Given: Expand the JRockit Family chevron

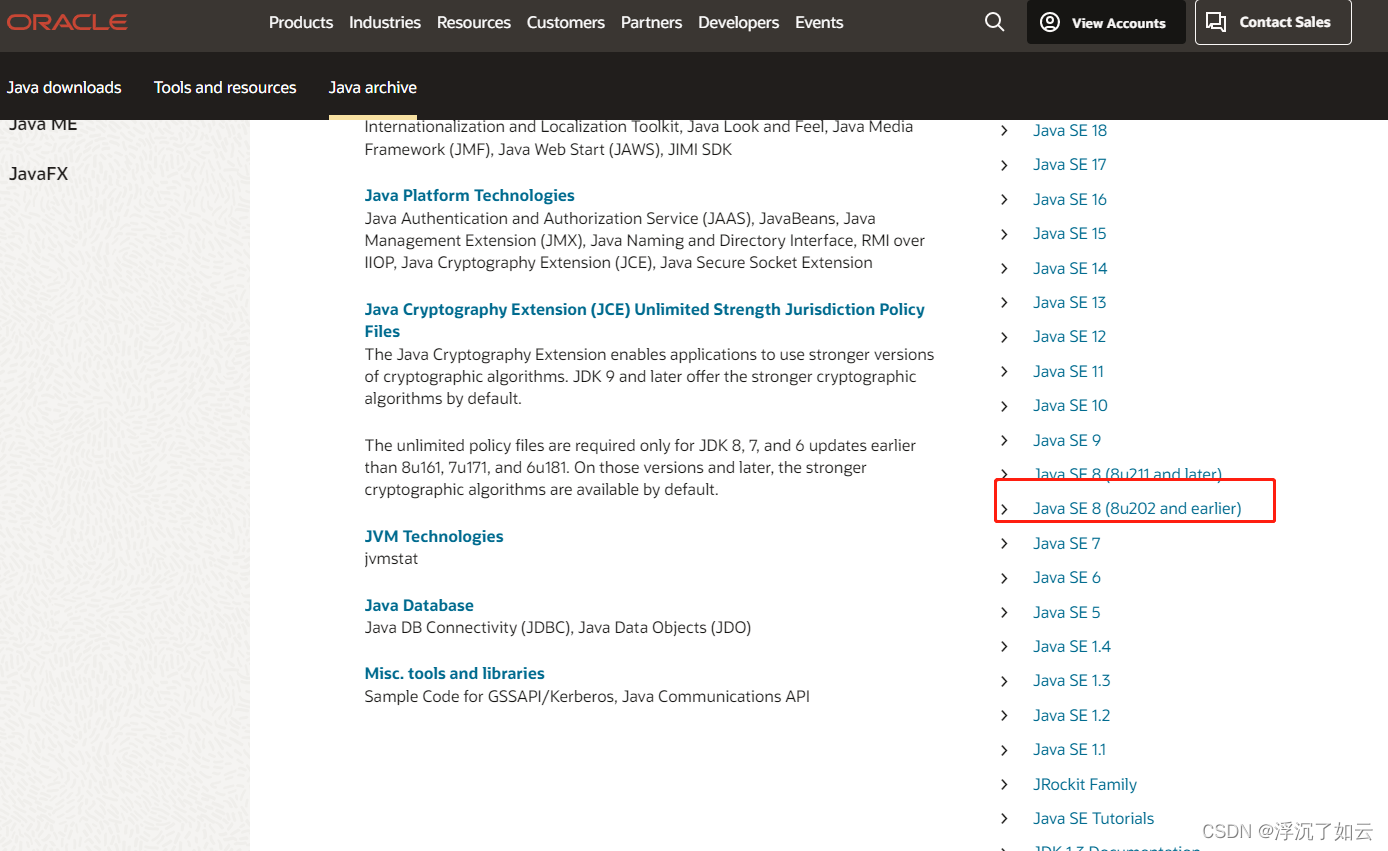Looking at the screenshot, I should [1004, 784].
